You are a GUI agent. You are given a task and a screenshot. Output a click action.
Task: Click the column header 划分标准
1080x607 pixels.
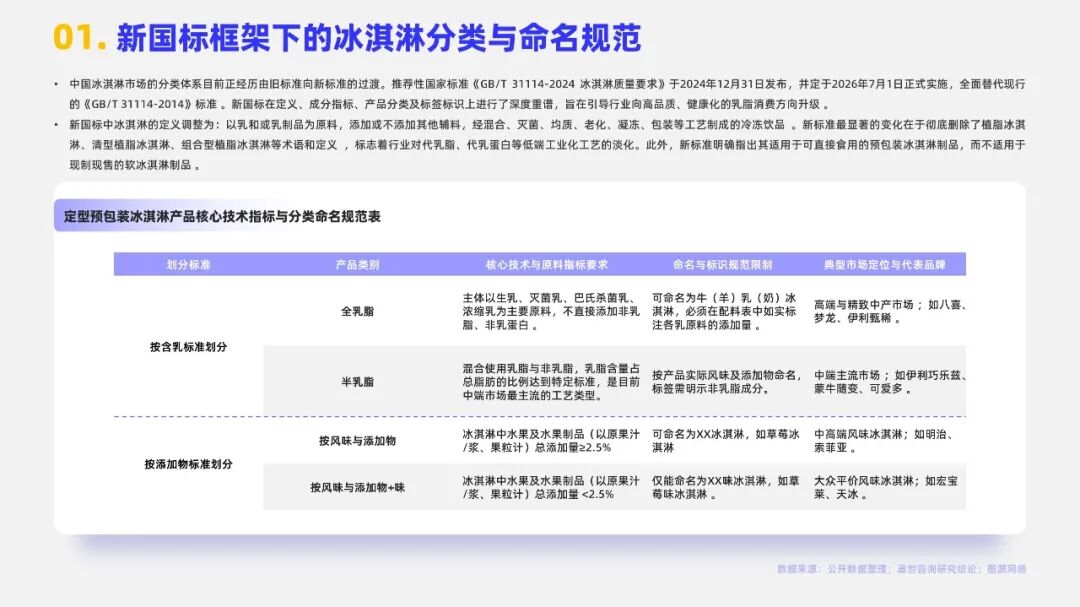pyautogui.click(x=188, y=265)
